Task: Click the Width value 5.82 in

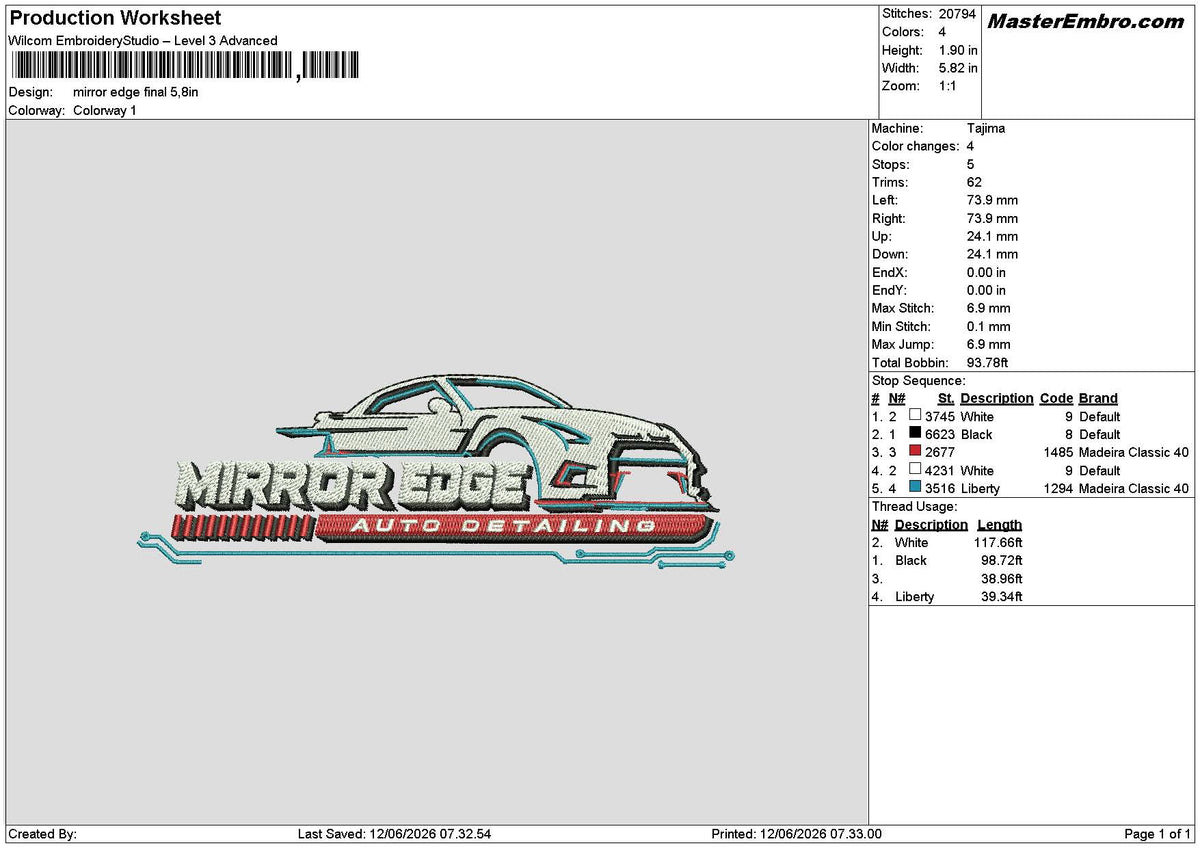Action: coord(958,68)
